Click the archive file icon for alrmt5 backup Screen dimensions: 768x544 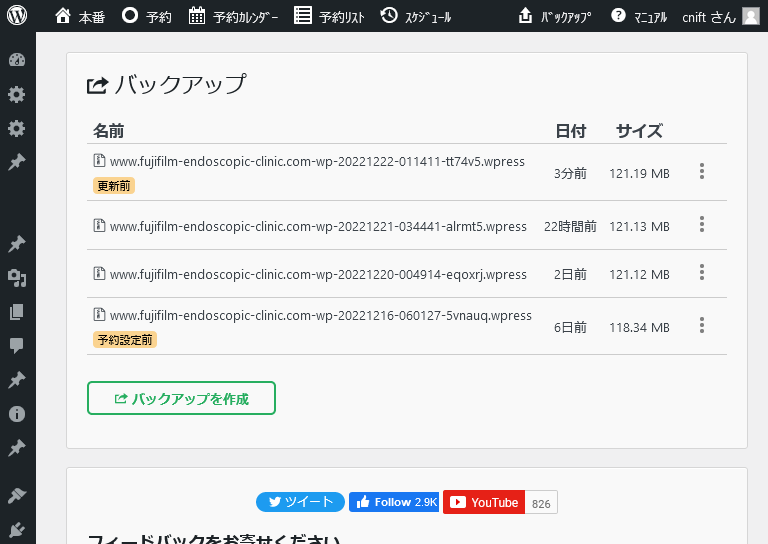(x=99, y=225)
